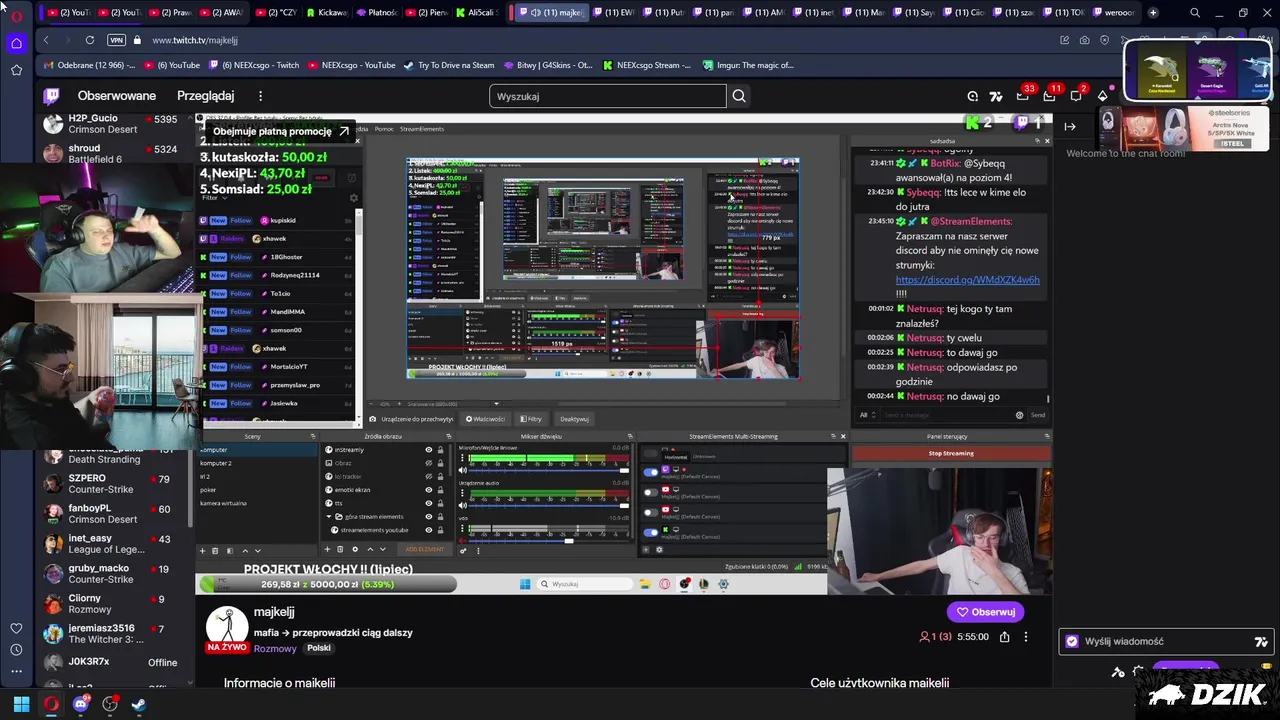Toggle visibility eye of emotki ekran source
This screenshot has width=1280, height=720.
(429, 490)
